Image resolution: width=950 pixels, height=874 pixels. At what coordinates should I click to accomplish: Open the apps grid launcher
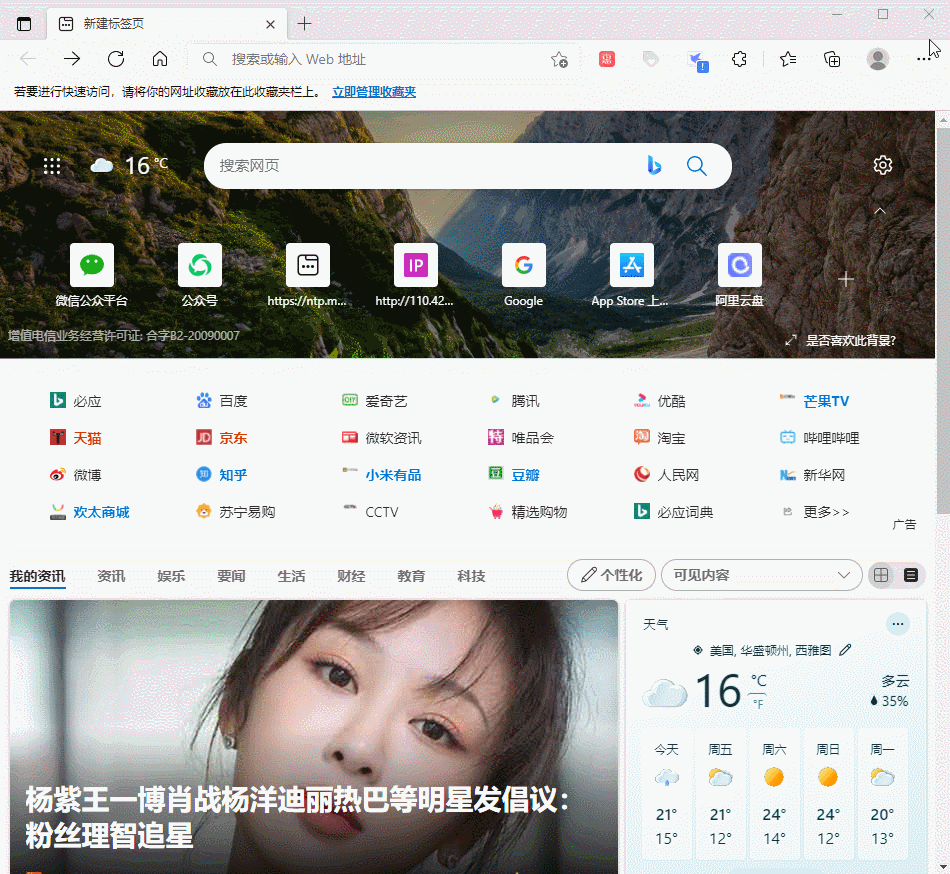point(52,166)
